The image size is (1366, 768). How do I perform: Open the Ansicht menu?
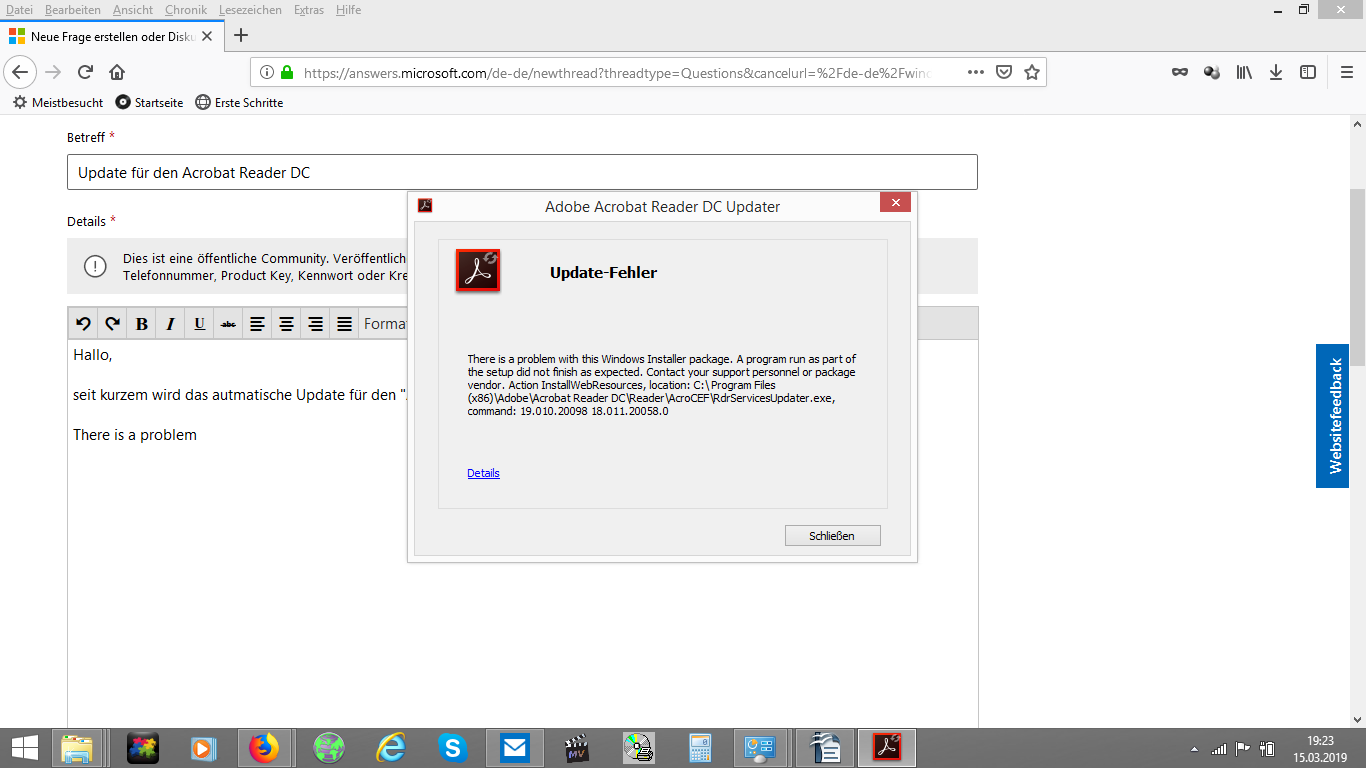point(133,9)
